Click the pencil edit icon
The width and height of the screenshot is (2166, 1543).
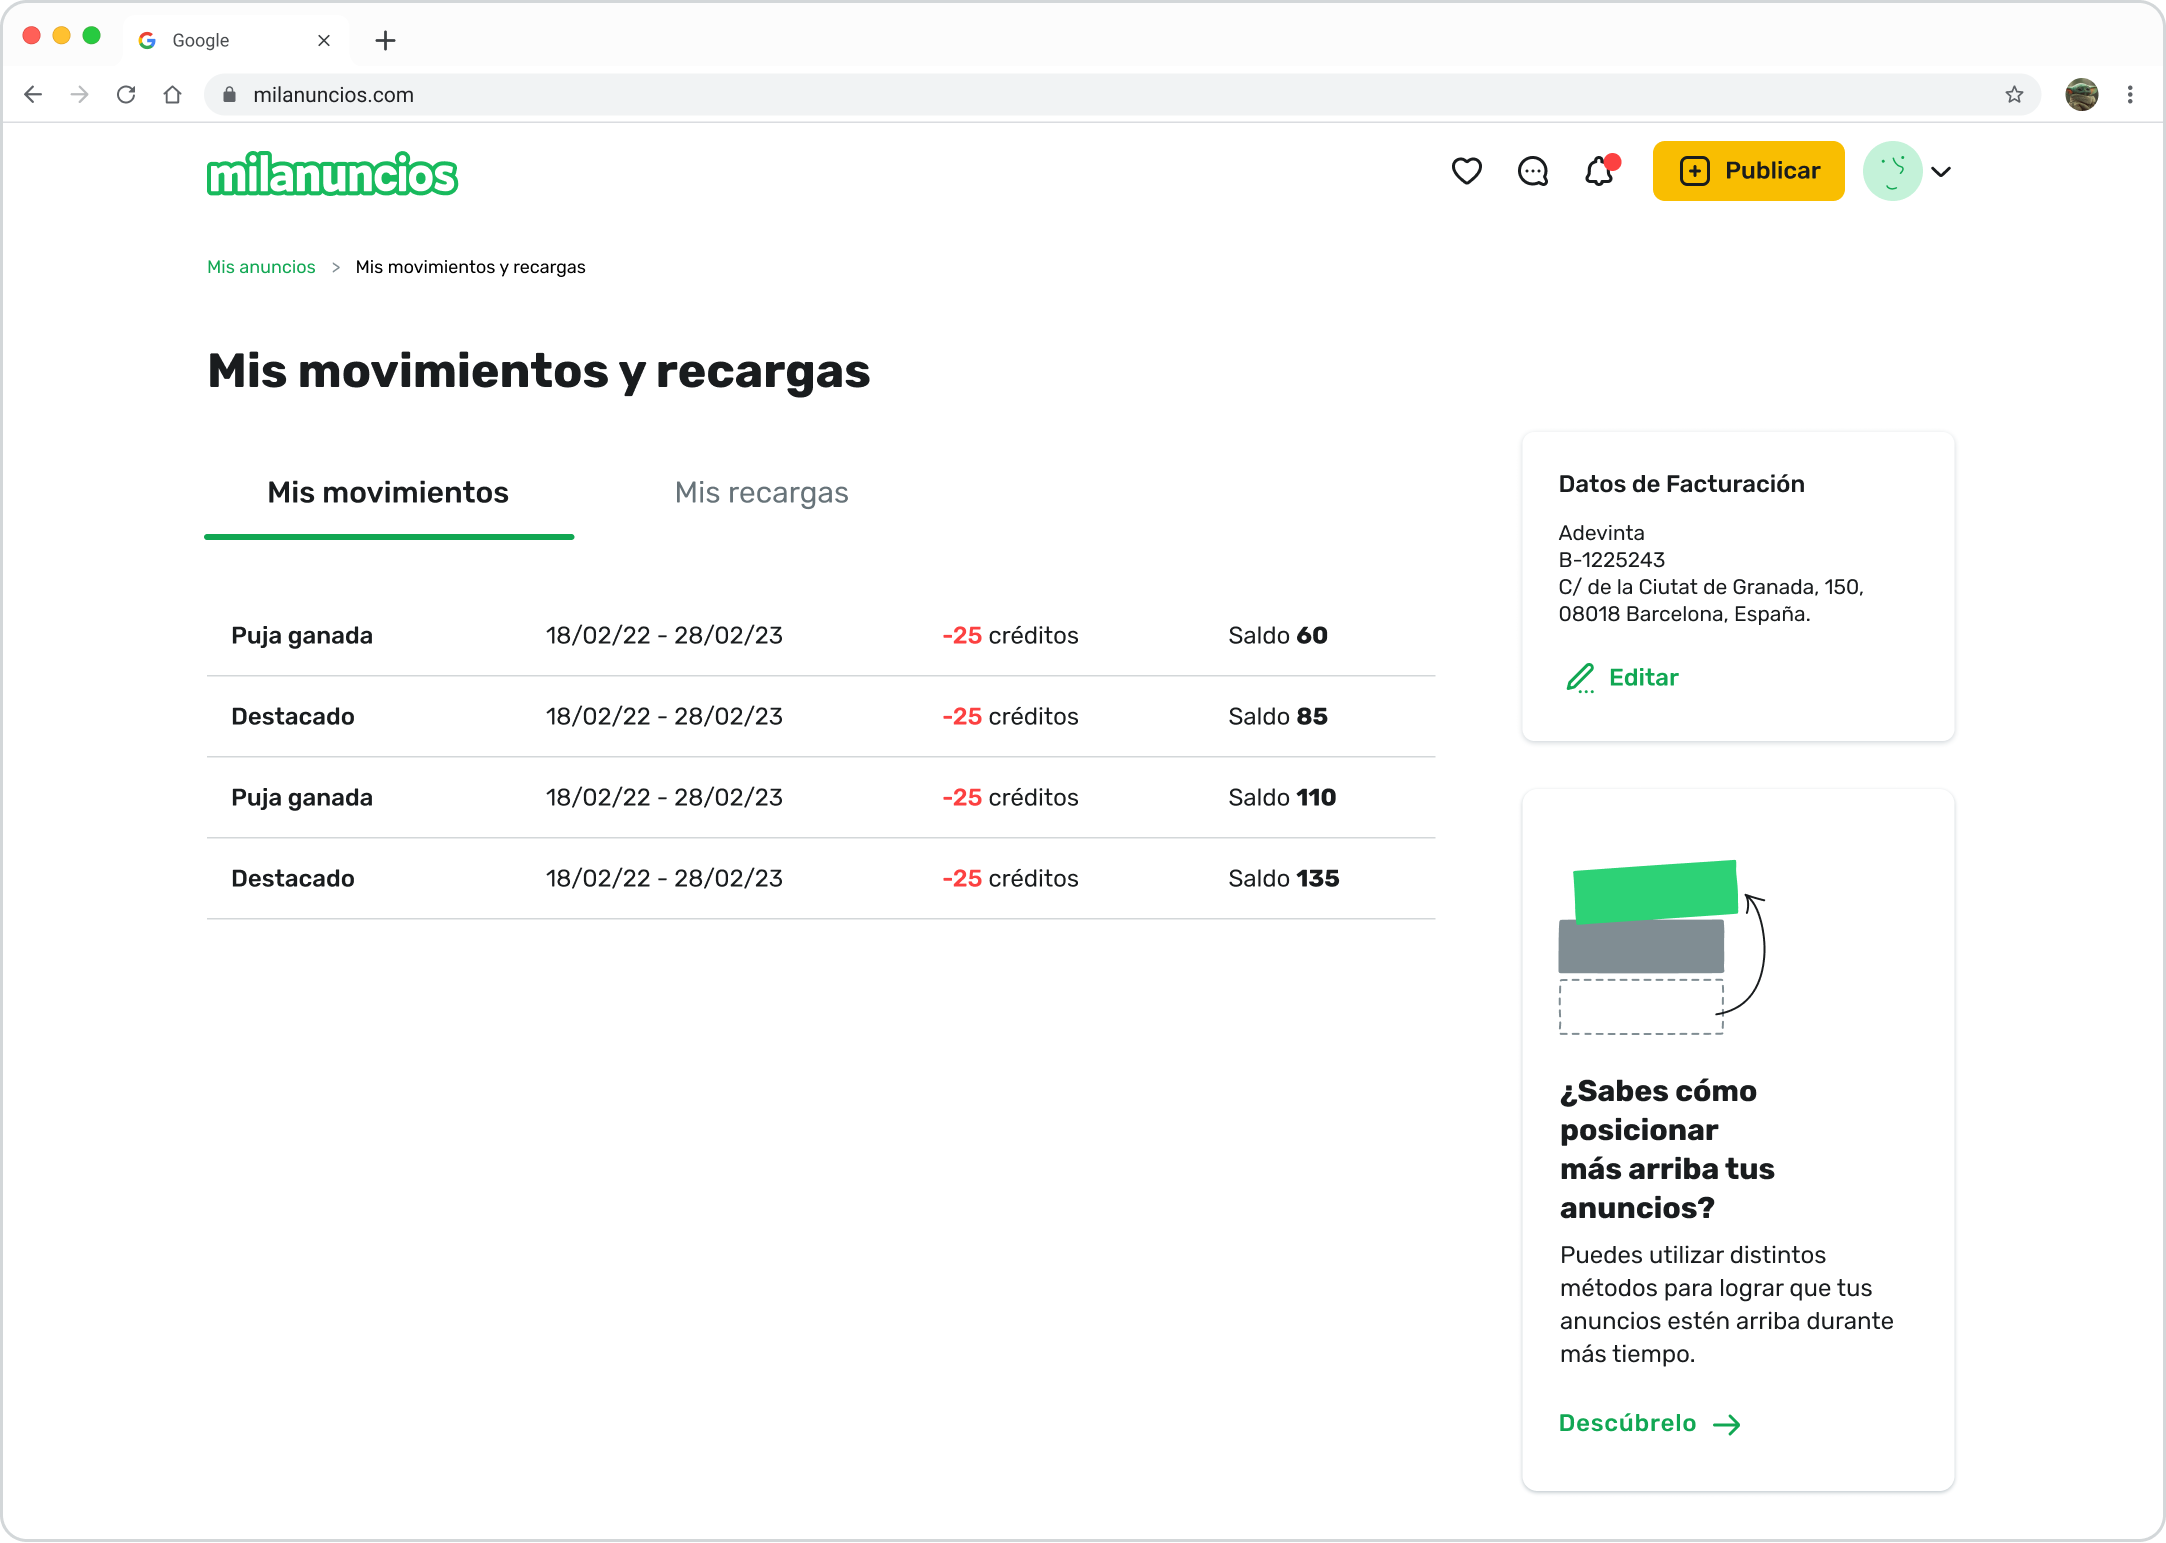[x=1580, y=678]
